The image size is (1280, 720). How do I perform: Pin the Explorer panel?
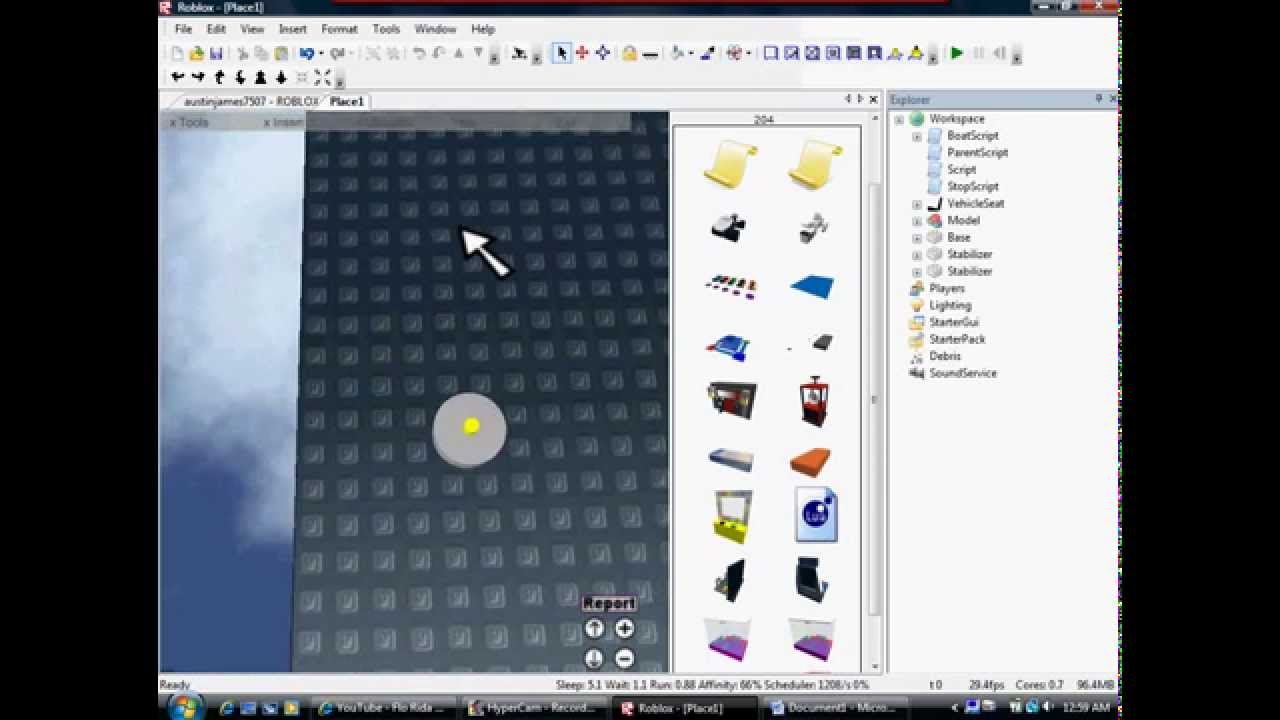click(x=1098, y=99)
